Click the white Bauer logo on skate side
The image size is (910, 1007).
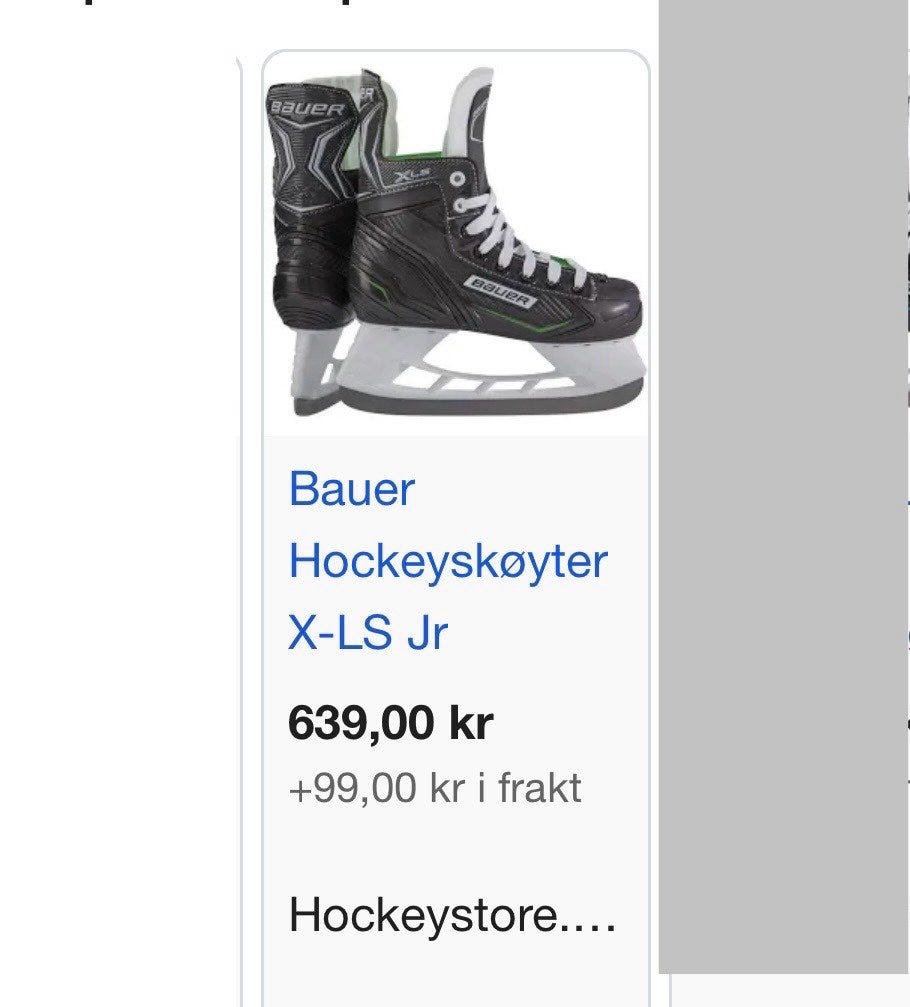[500, 292]
